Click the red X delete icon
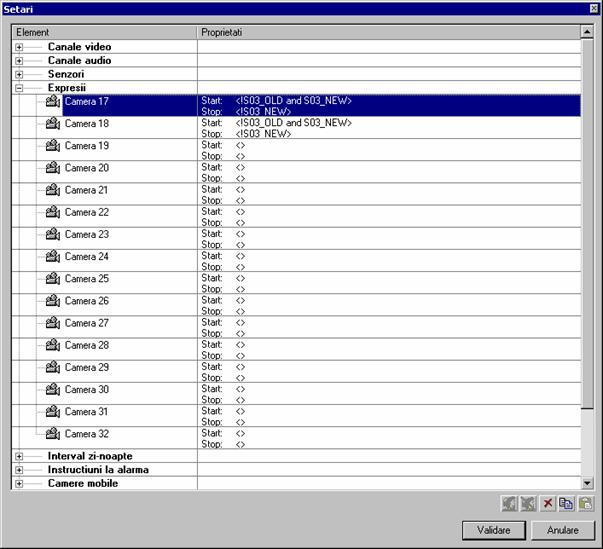This screenshot has height=549, width=603. point(548,505)
